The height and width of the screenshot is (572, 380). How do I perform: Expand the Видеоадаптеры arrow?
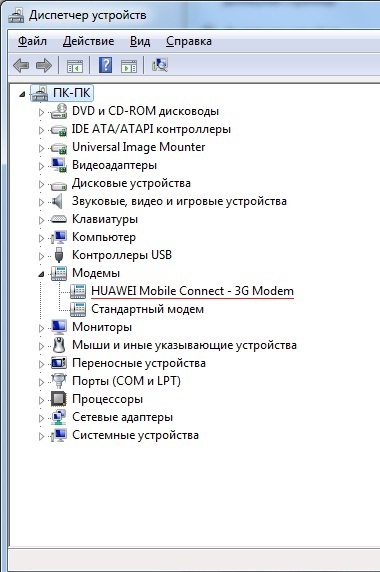tap(41, 166)
